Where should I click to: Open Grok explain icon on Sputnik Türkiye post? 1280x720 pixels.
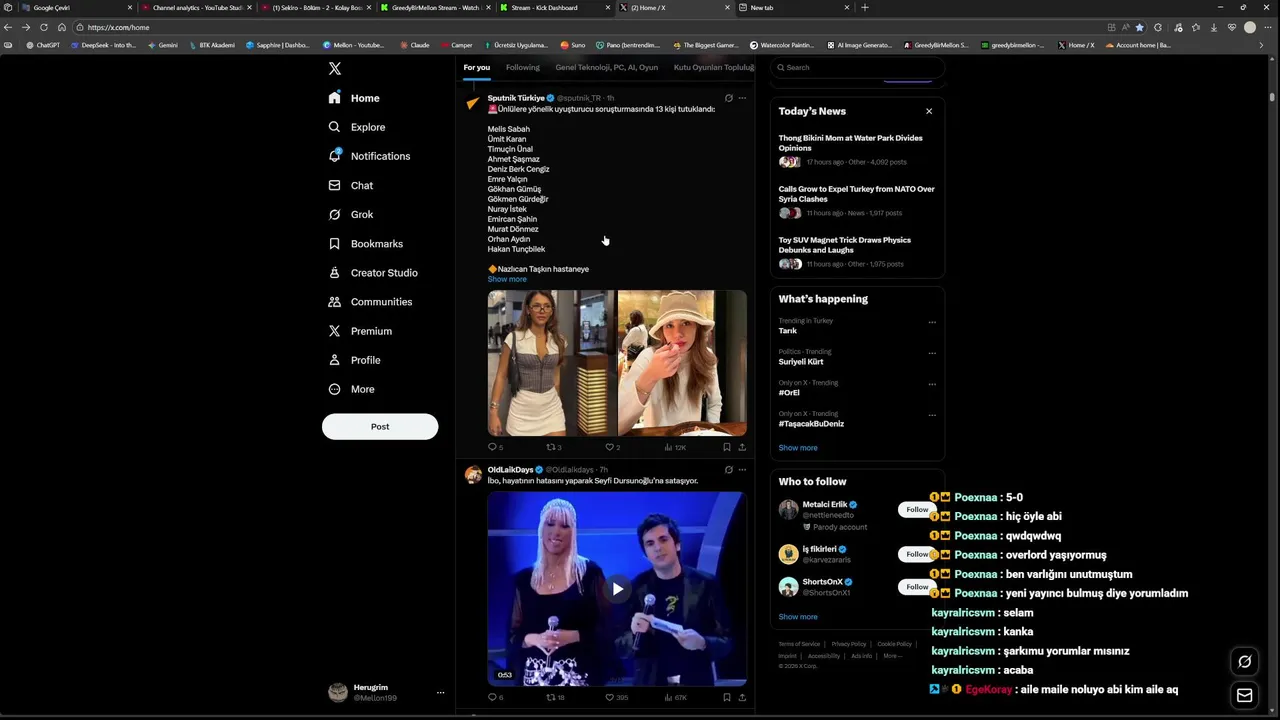[x=728, y=98]
